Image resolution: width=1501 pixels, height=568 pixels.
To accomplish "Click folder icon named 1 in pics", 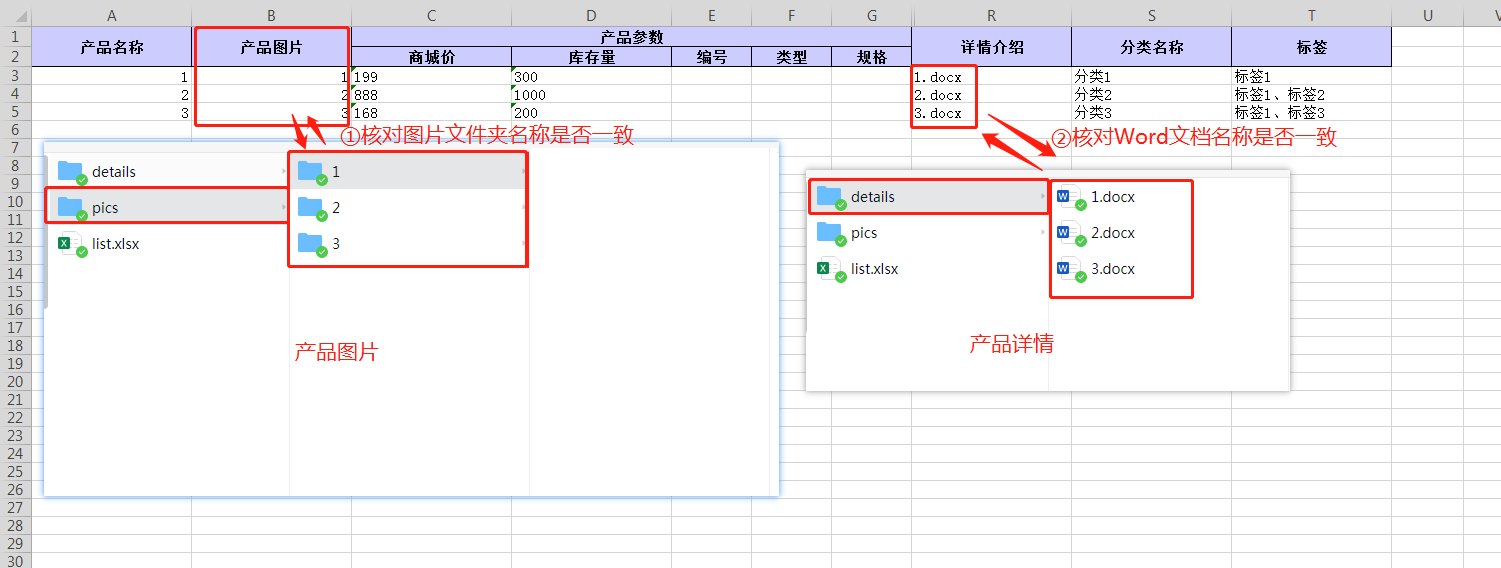I will (x=311, y=171).
